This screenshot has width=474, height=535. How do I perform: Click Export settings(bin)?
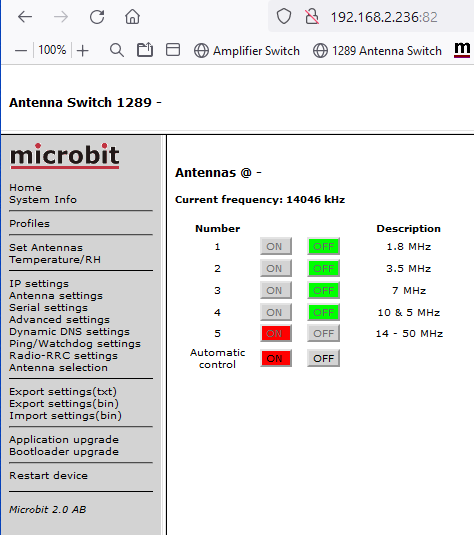[x=64, y=404]
